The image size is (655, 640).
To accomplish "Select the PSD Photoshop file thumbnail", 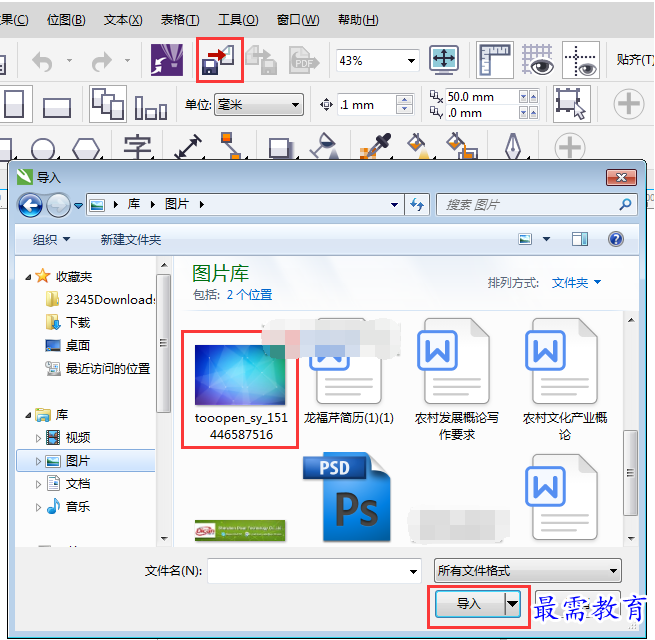I will (347, 497).
